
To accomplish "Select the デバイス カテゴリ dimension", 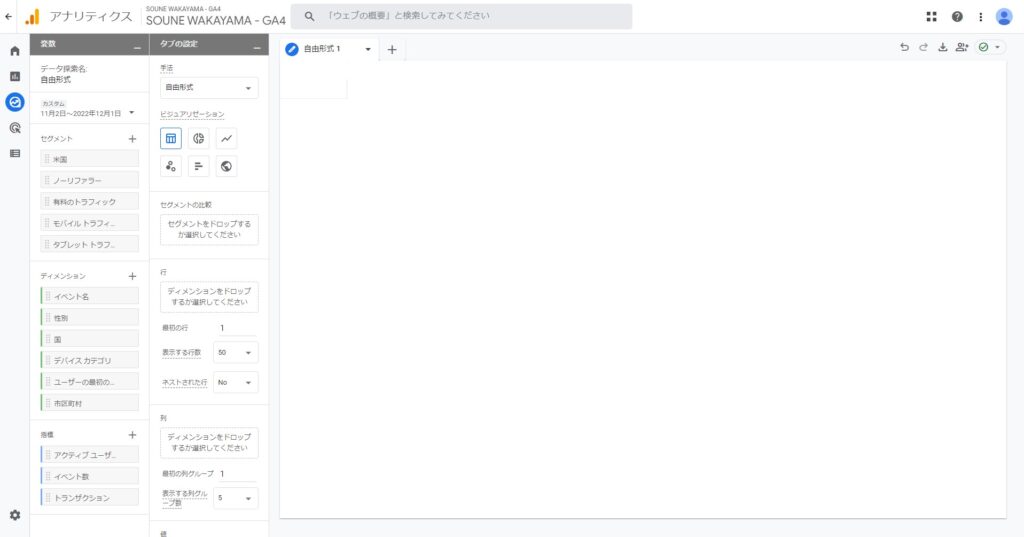I will (89, 360).
